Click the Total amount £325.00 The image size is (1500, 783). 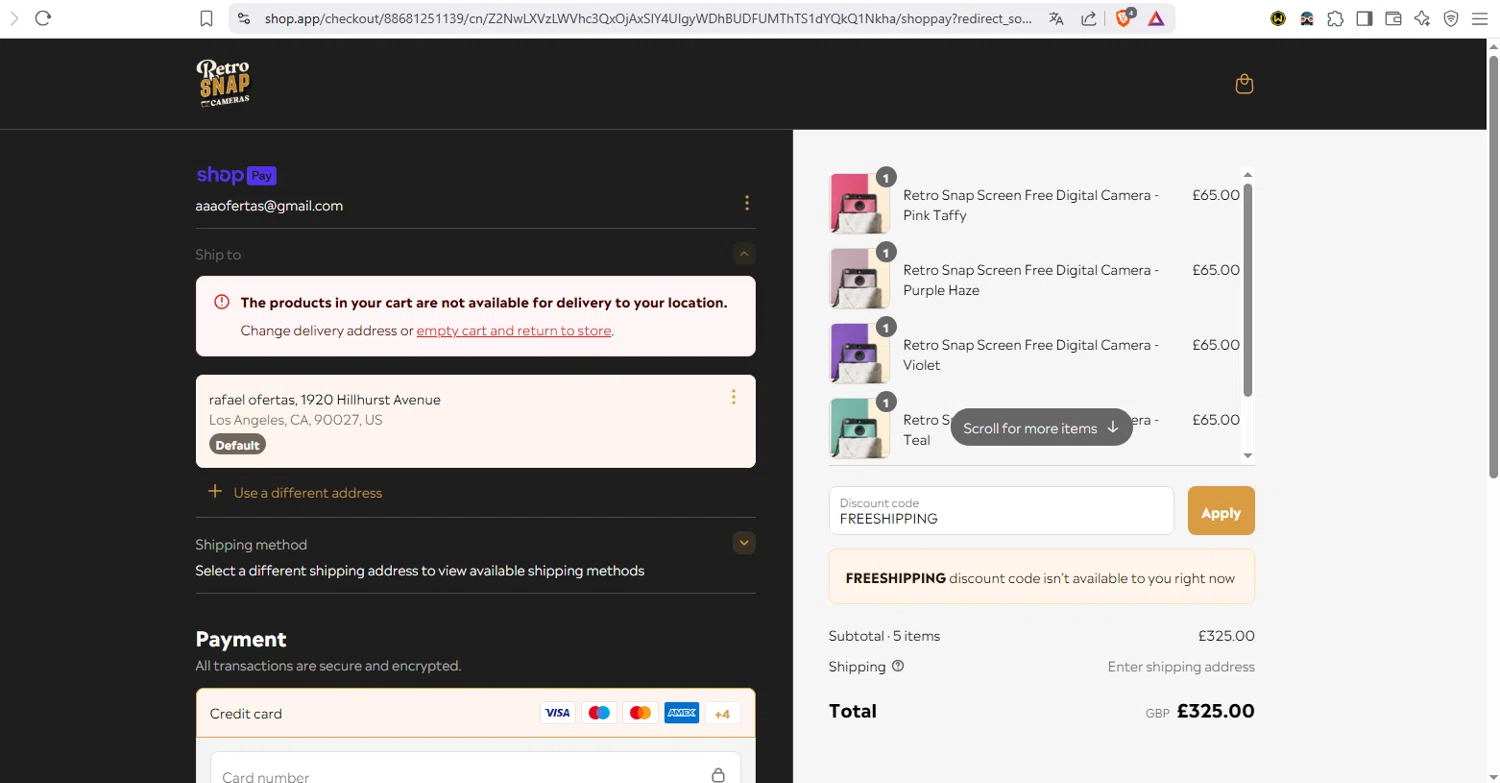[1215, 711]
